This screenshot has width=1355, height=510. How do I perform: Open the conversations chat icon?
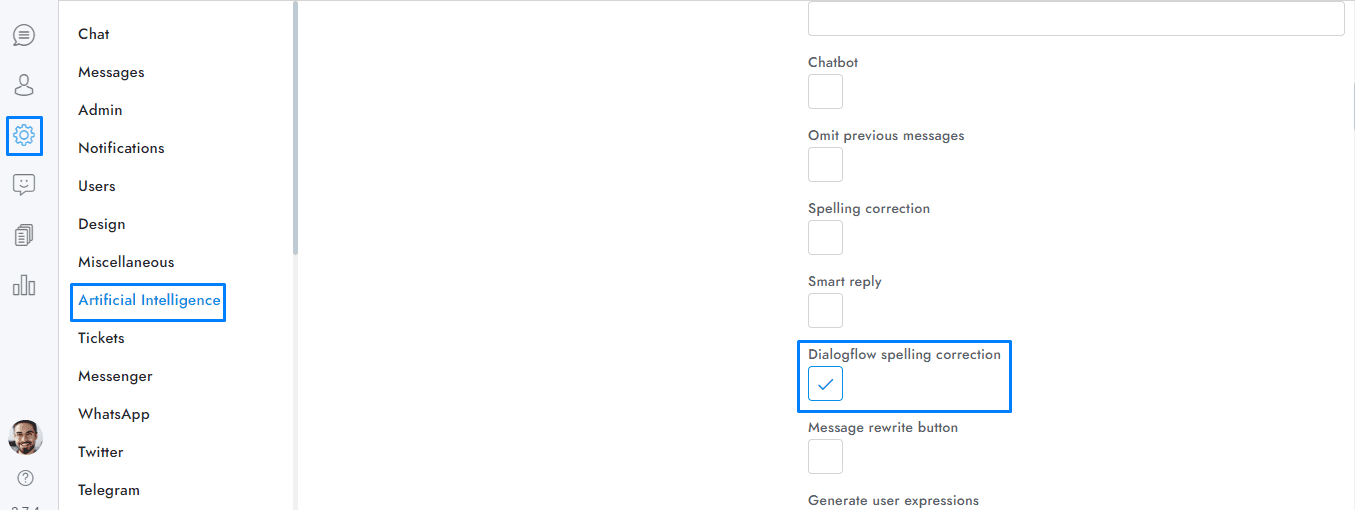pyautogui.click(x=24, y=36)
